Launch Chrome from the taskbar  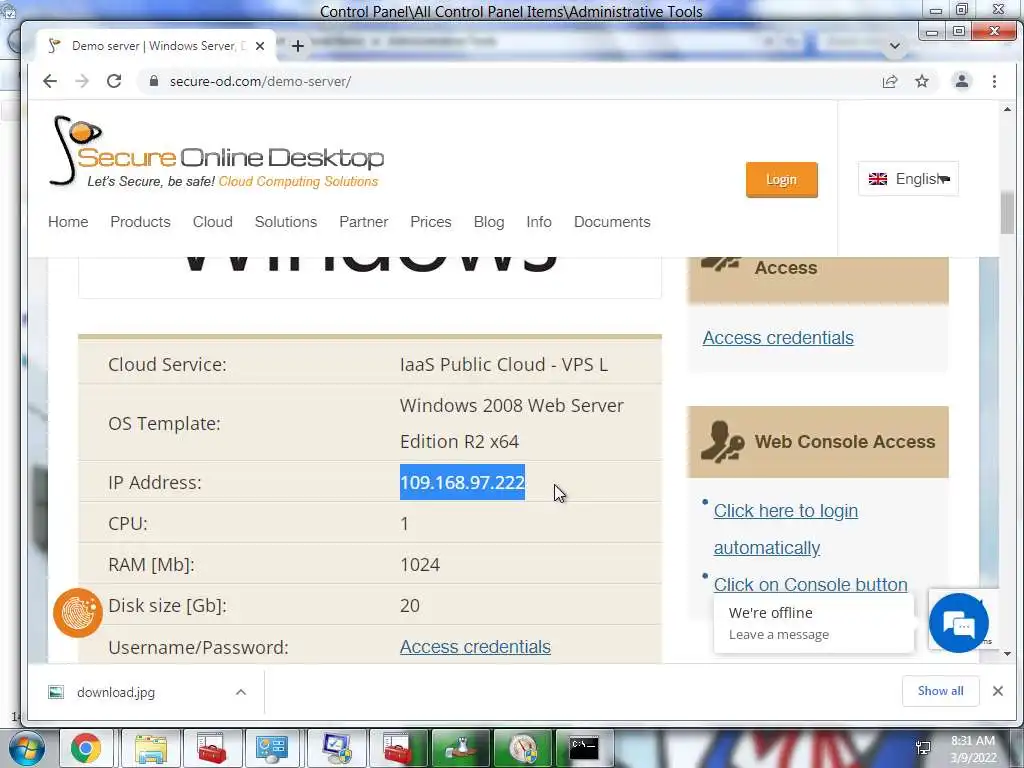click(86, 748)
